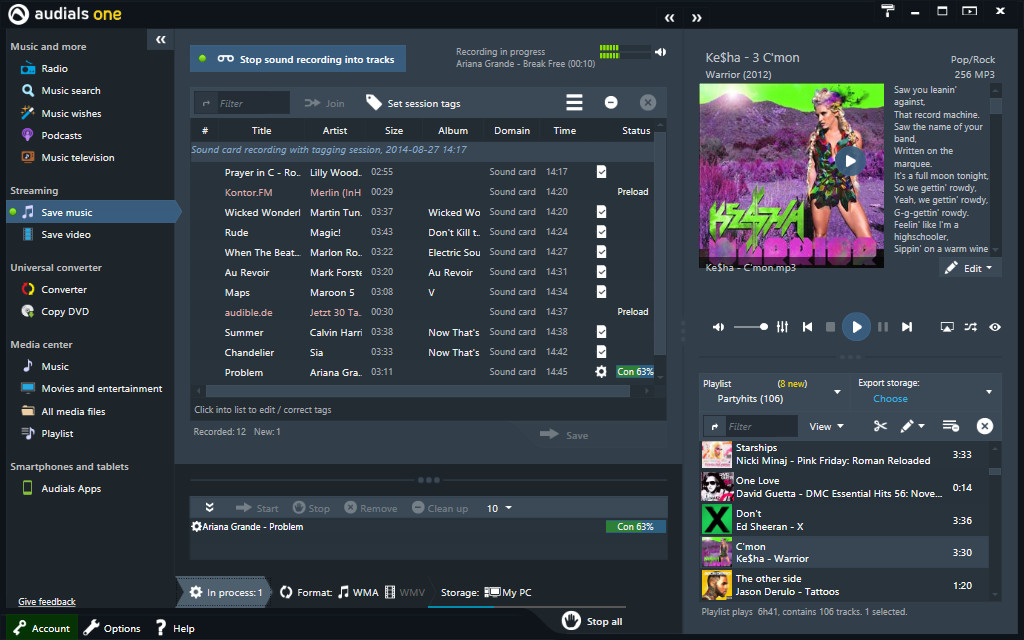Choose an export storage location
The height and width of the screenshot is (640, 1024).
point(890,398)
